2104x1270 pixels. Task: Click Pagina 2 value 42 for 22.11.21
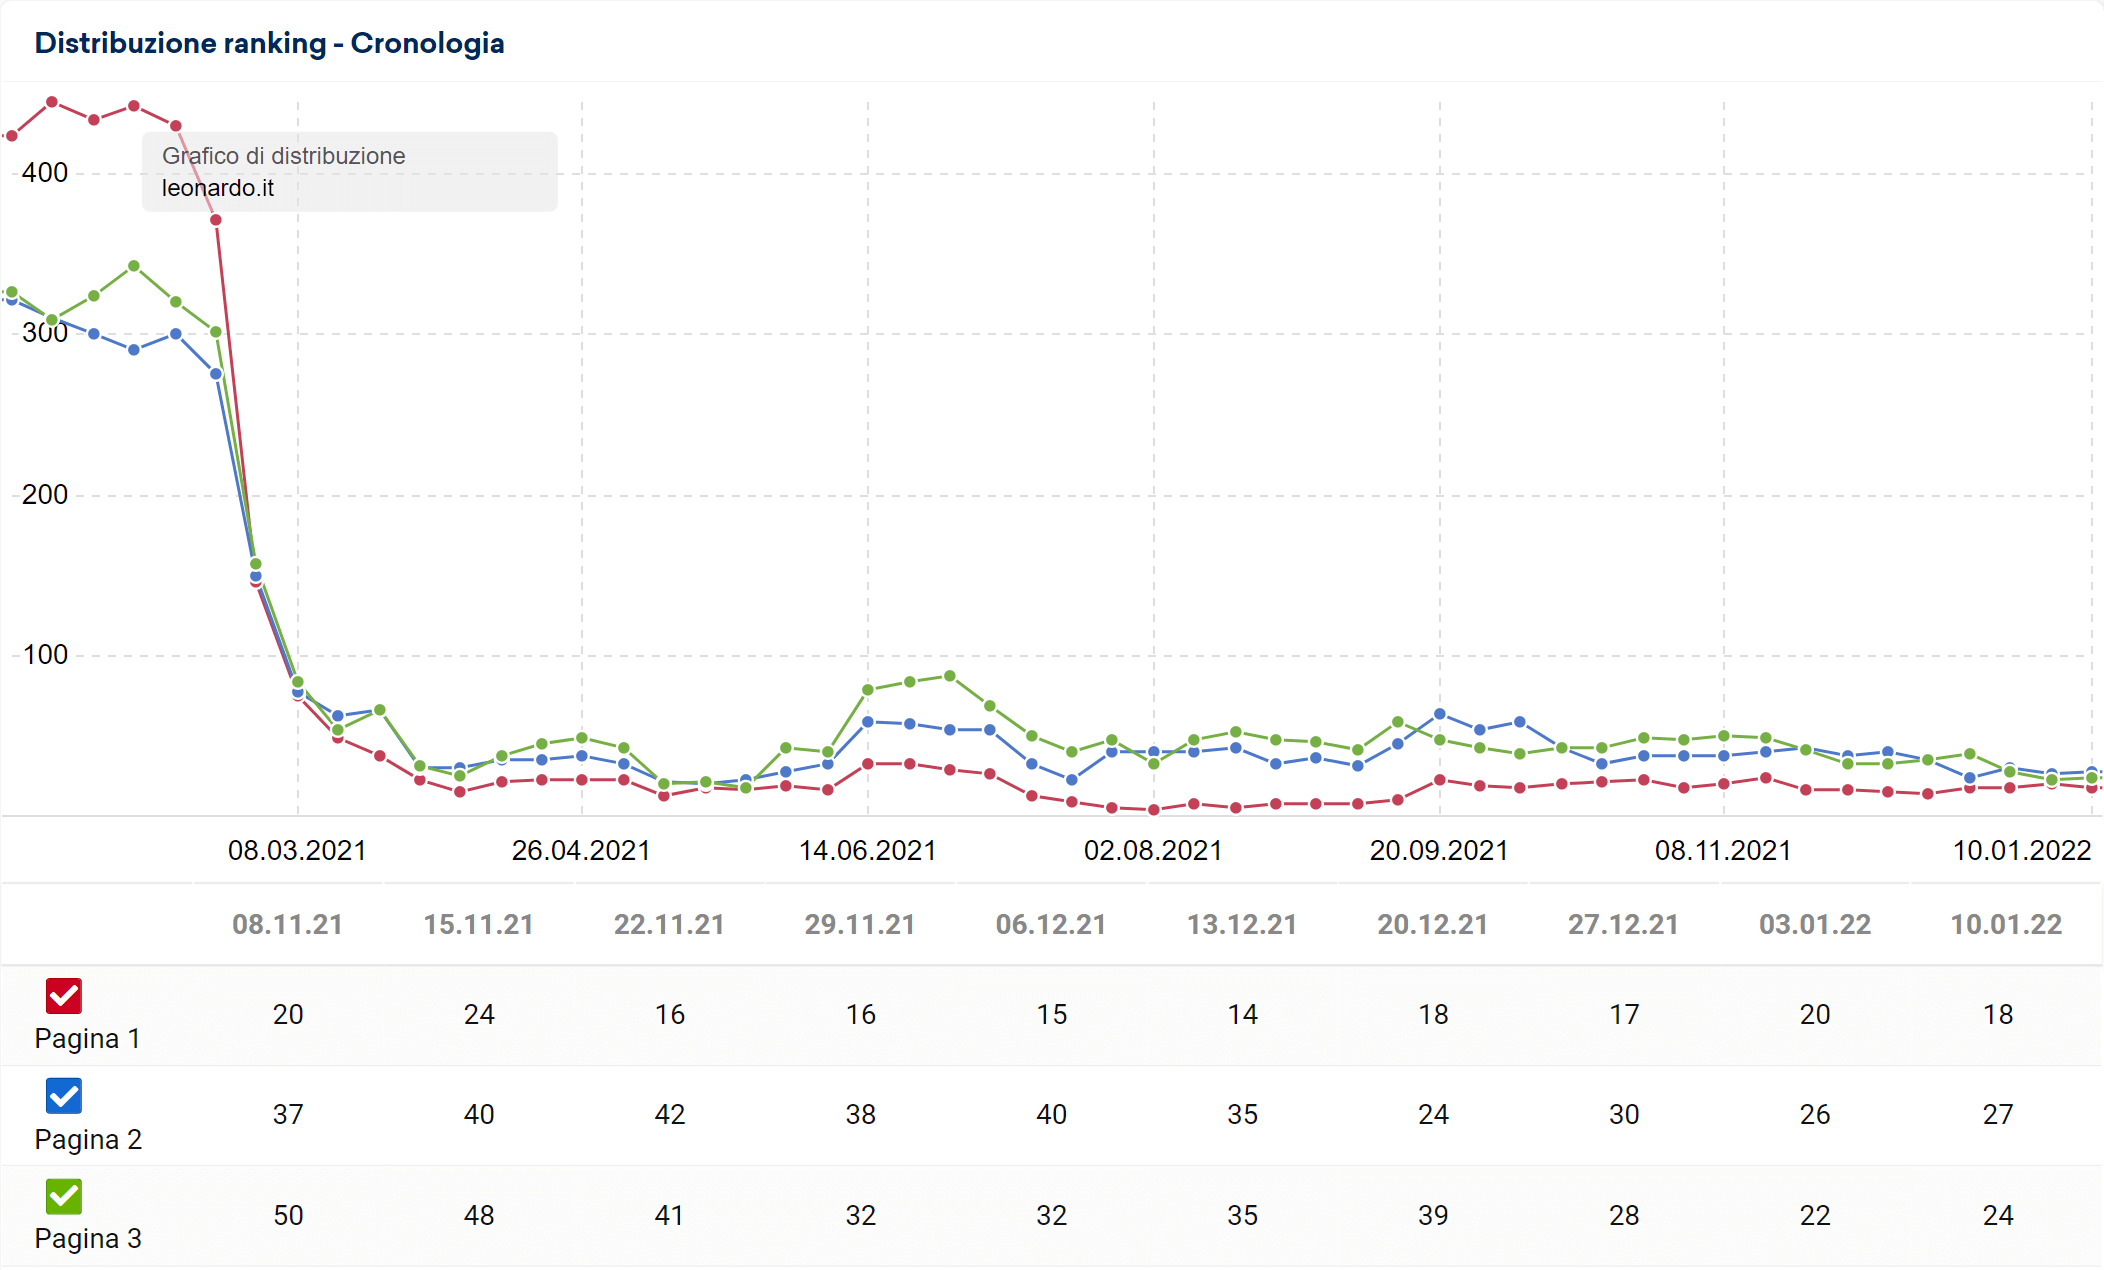(670, 1115)
